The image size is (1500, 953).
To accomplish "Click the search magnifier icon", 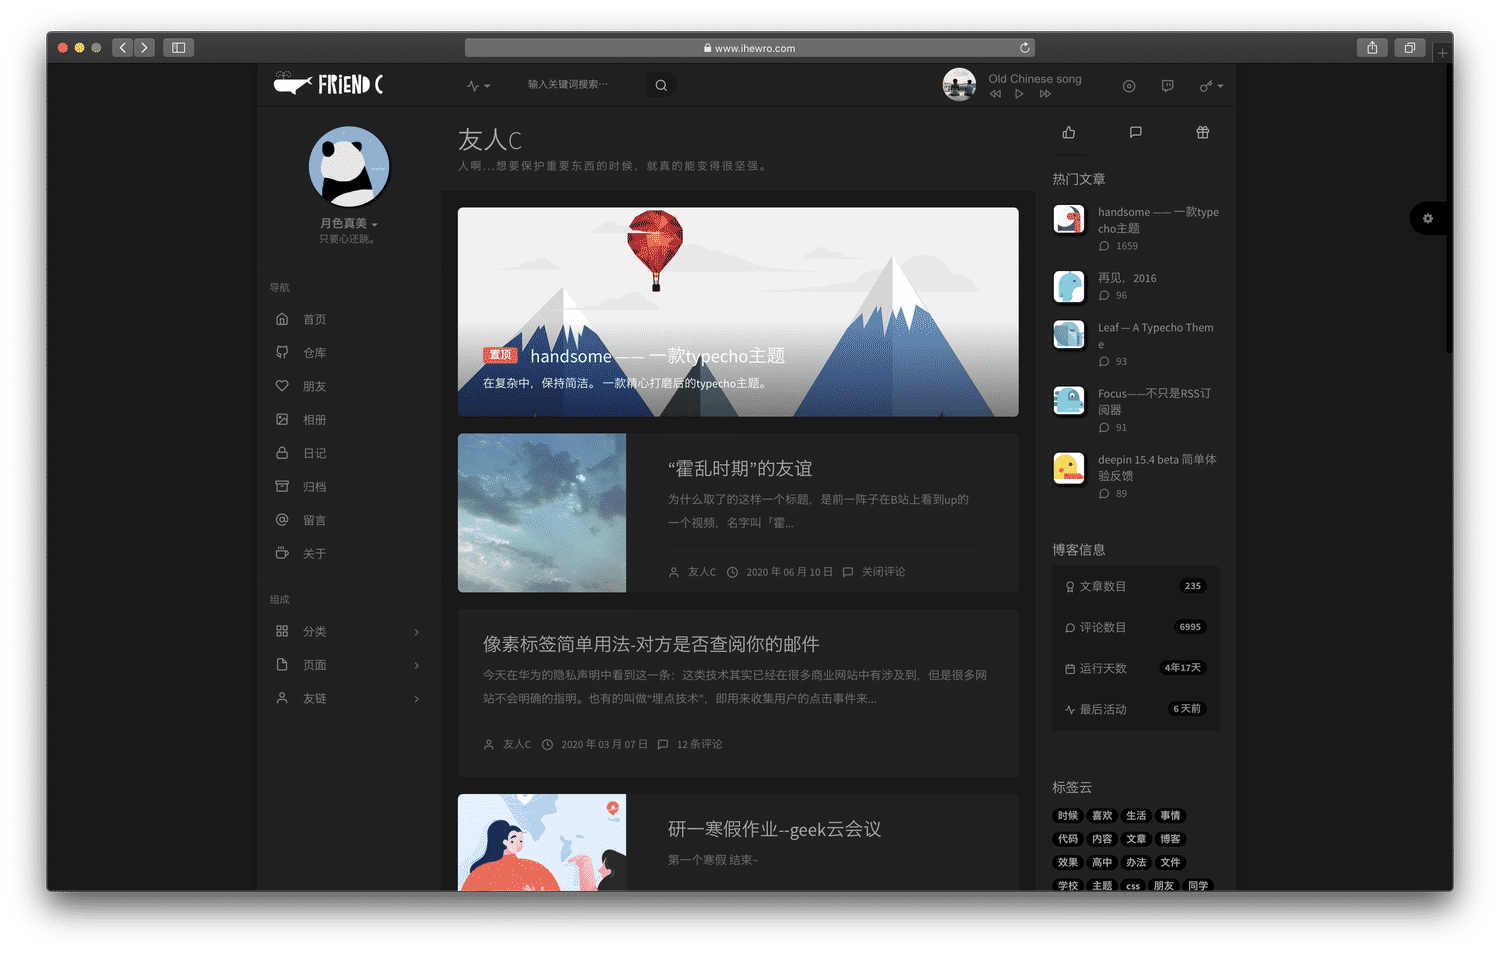I will [661, 85].
